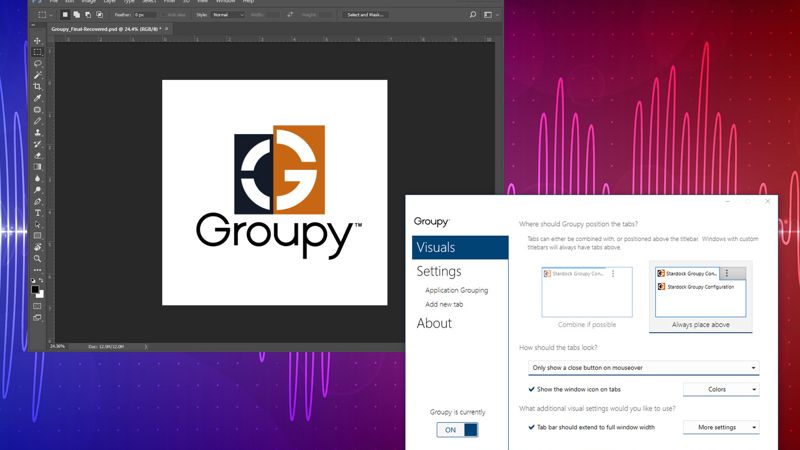Click the foreground color swatch
800x450 pixels.
click(35, 289)
